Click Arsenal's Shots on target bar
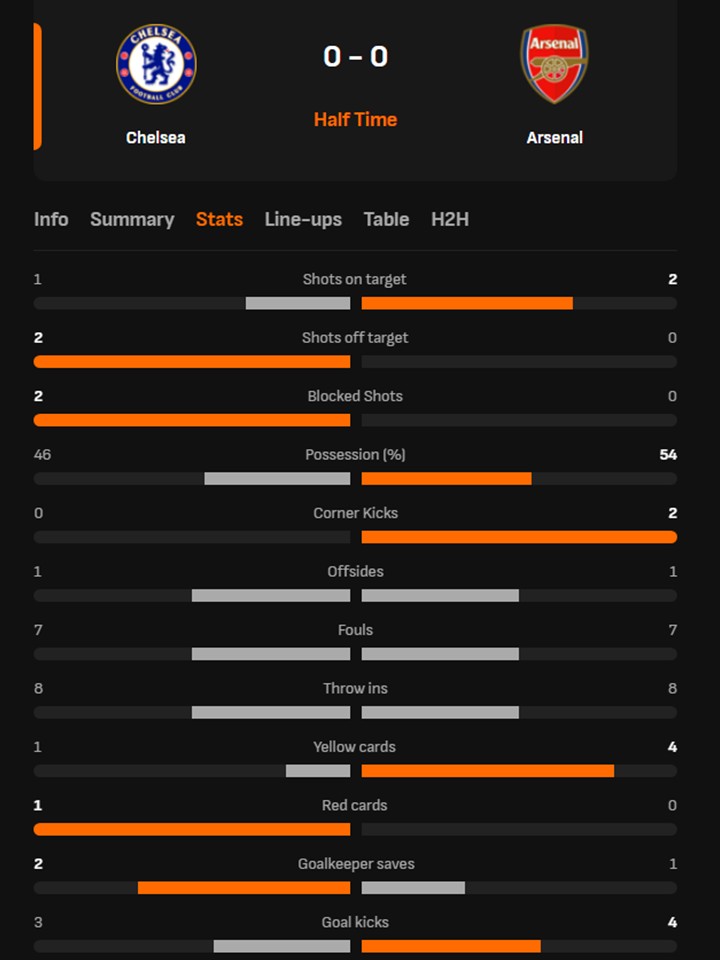This screenshot has width=720, height=960. (465, 301)
